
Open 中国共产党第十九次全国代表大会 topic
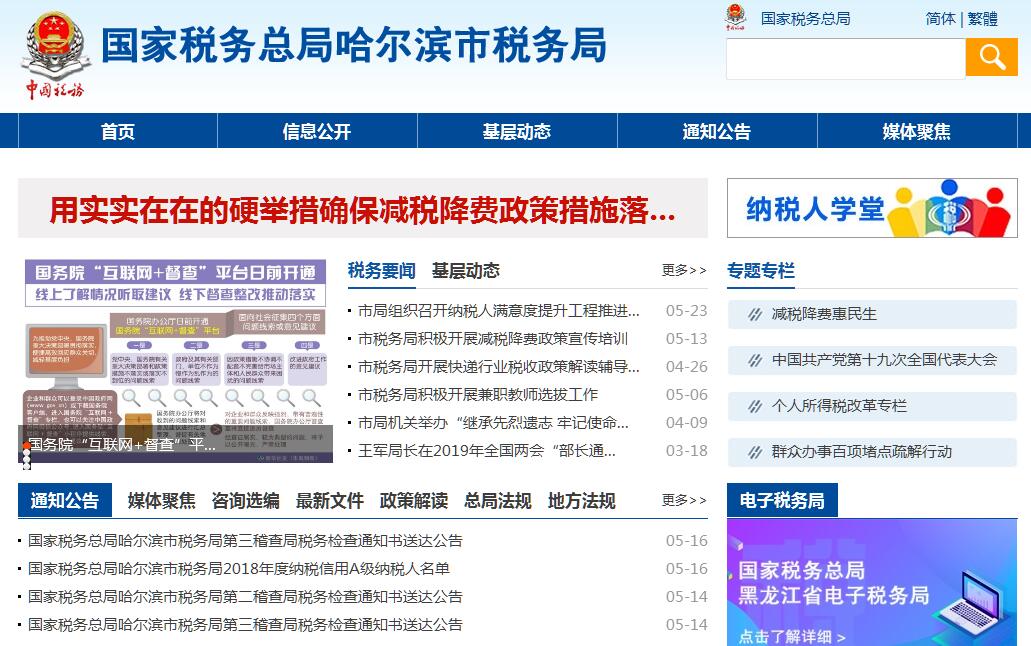point(872,360)
